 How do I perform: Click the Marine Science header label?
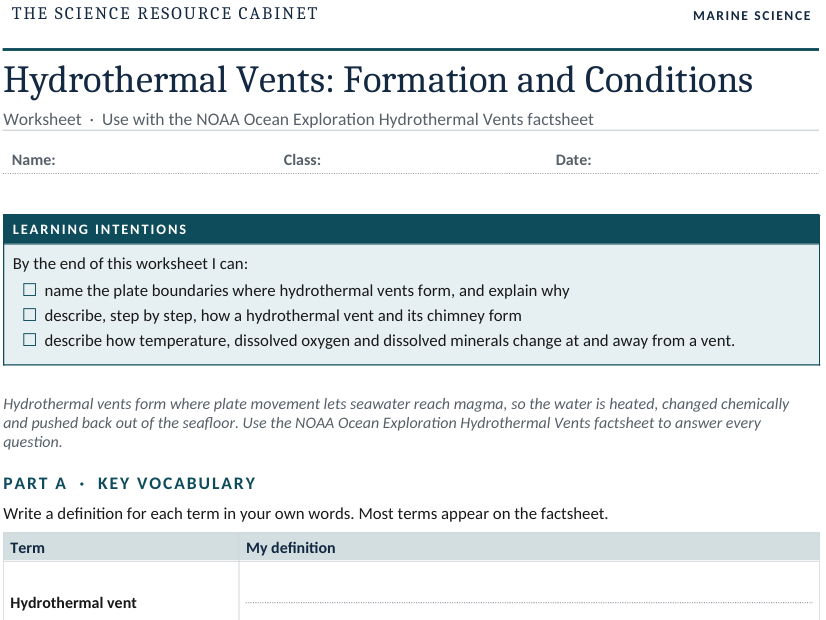752,16
